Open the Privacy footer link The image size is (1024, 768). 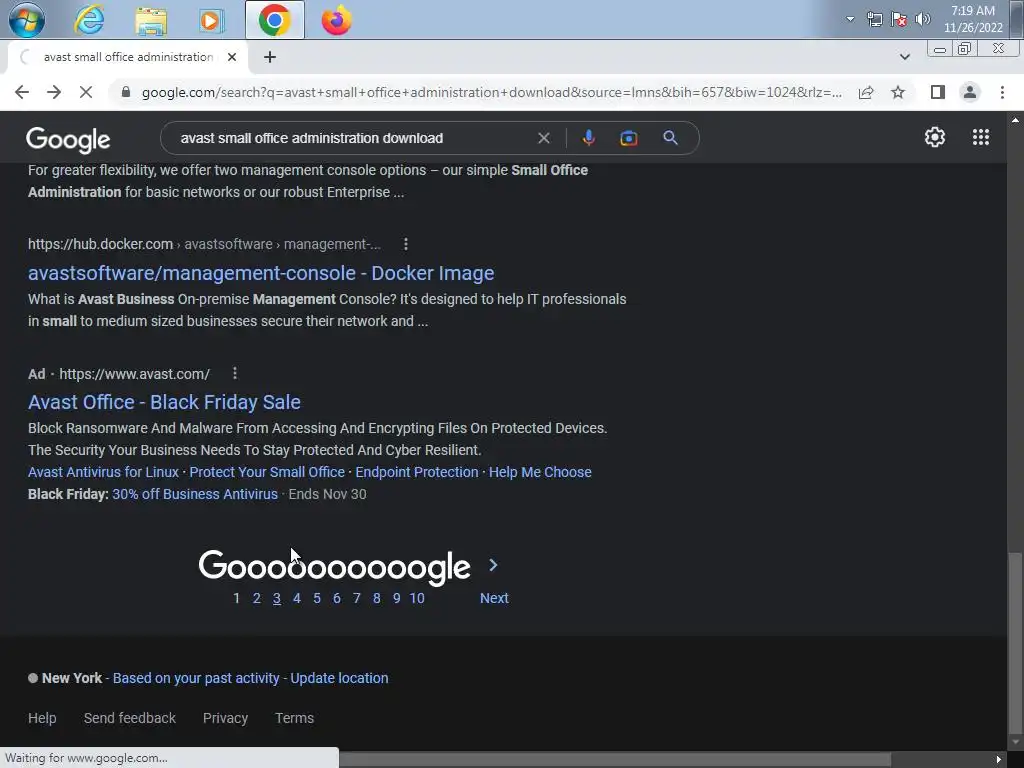(225, 718)
